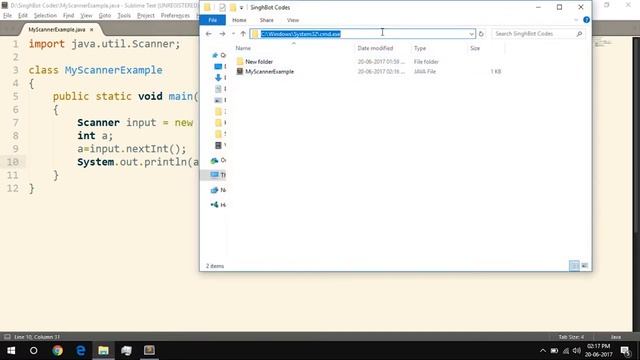This screenshot has height=360, width=640.
Task: Select OneDrive cloud in navigation pane
Action: click(x=218, y=160)
